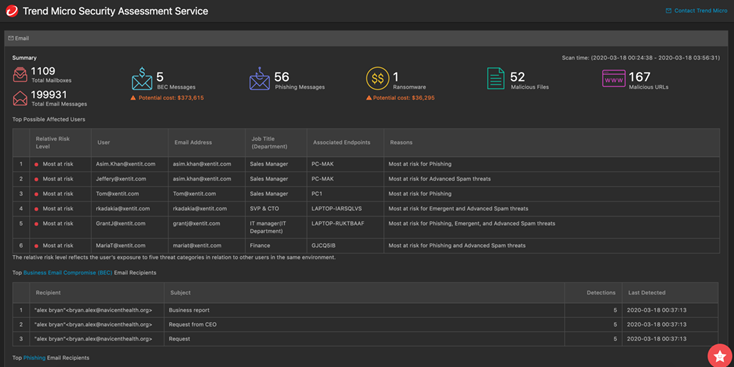This screenshot has width=734, height=367.
Task: Open the Contact Trend Micro link
Action: point(701,11)
